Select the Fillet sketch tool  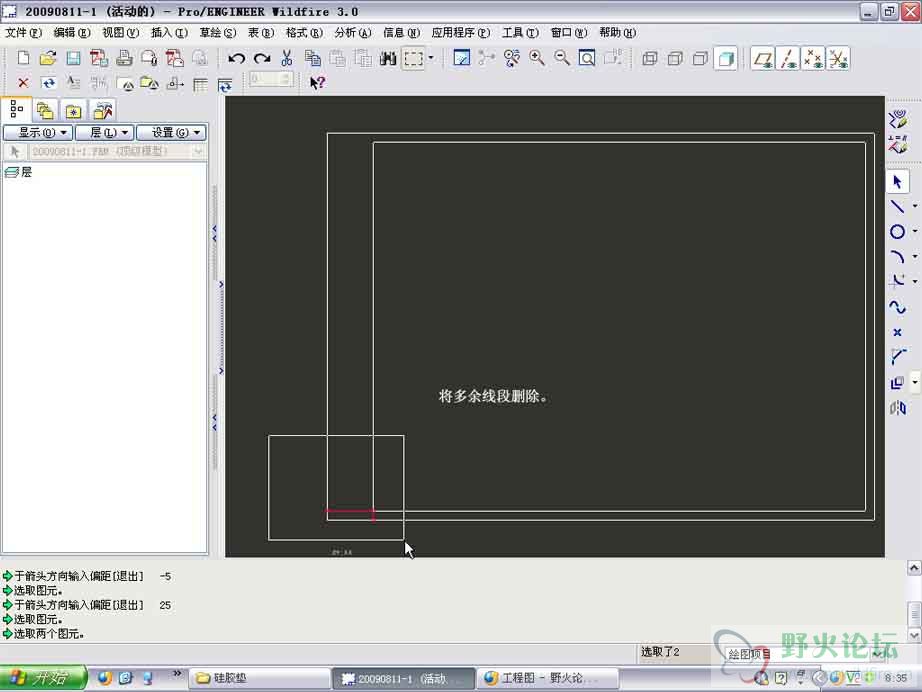pos(897,282)
